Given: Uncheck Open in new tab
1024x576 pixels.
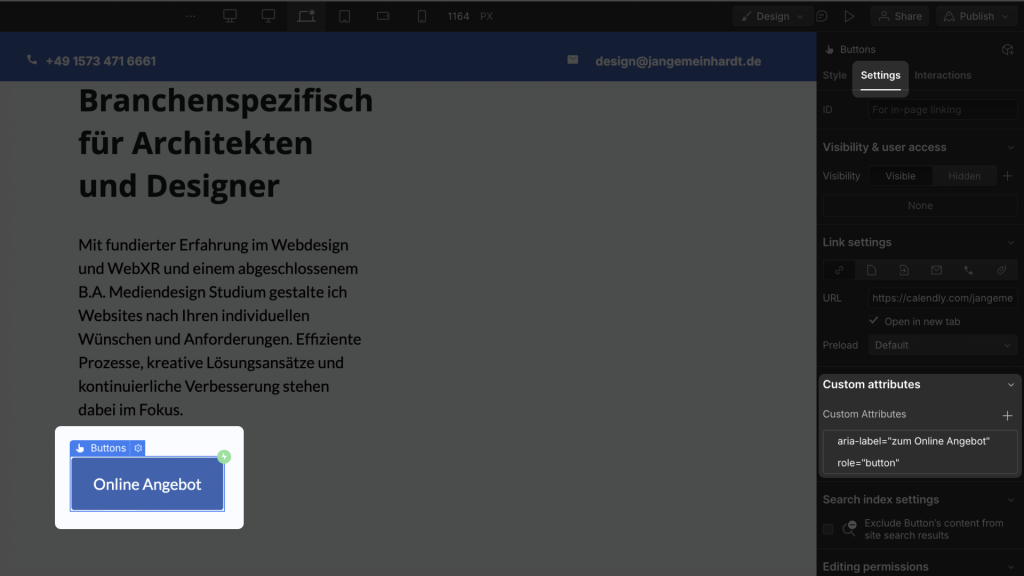Looking at the screenshot, I should pos(874,321).
